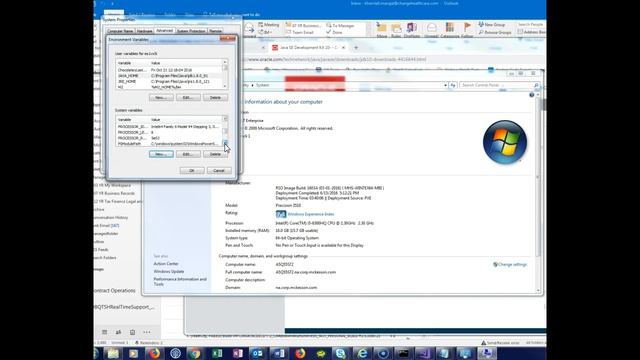640x360 pixels.
Task: Open command prompt from taskbar
Action: (x=403, y=353)
